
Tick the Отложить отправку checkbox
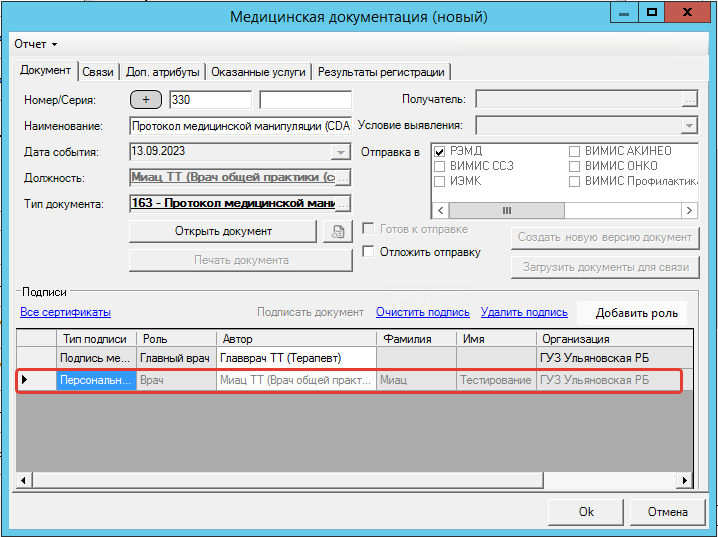point(368,251)
